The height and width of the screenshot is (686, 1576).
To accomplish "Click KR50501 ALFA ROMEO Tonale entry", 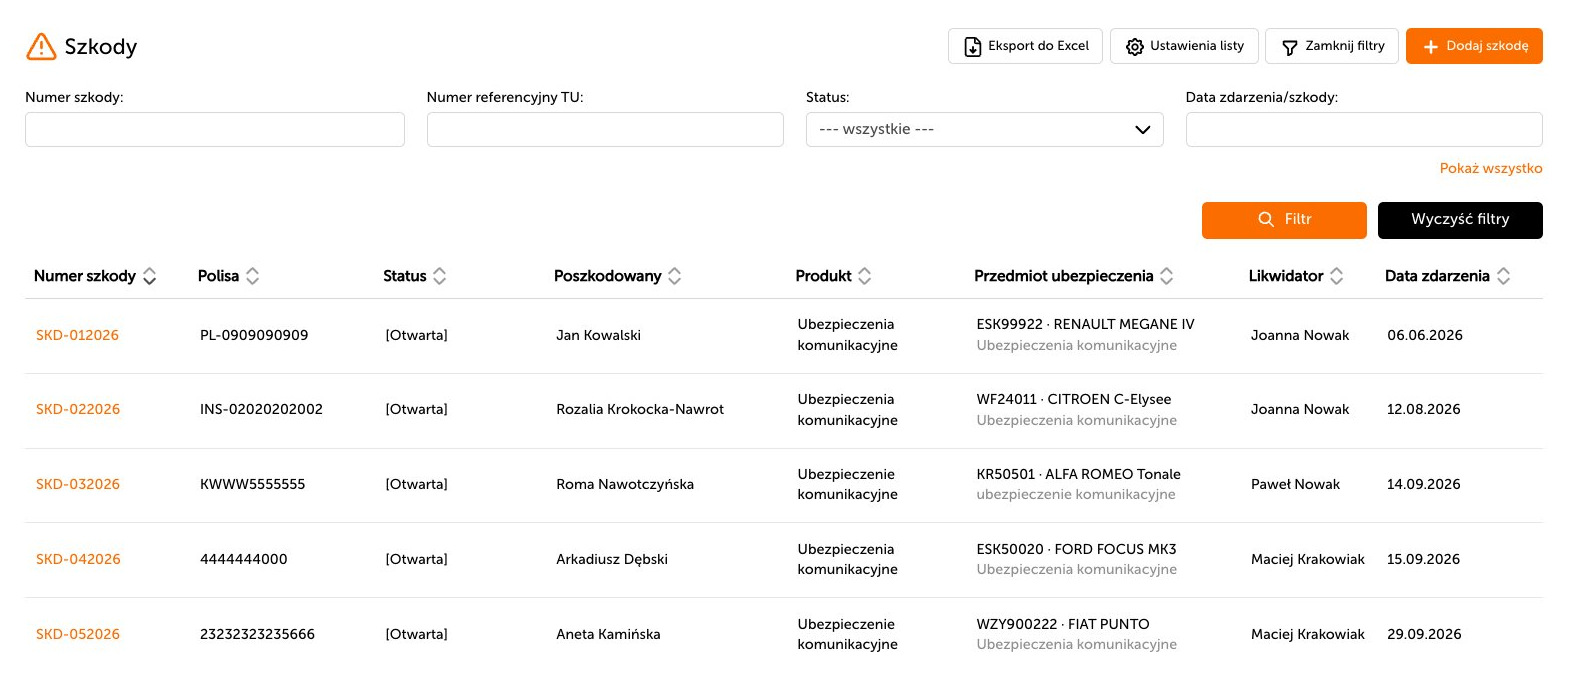I will coord(1078,474).
